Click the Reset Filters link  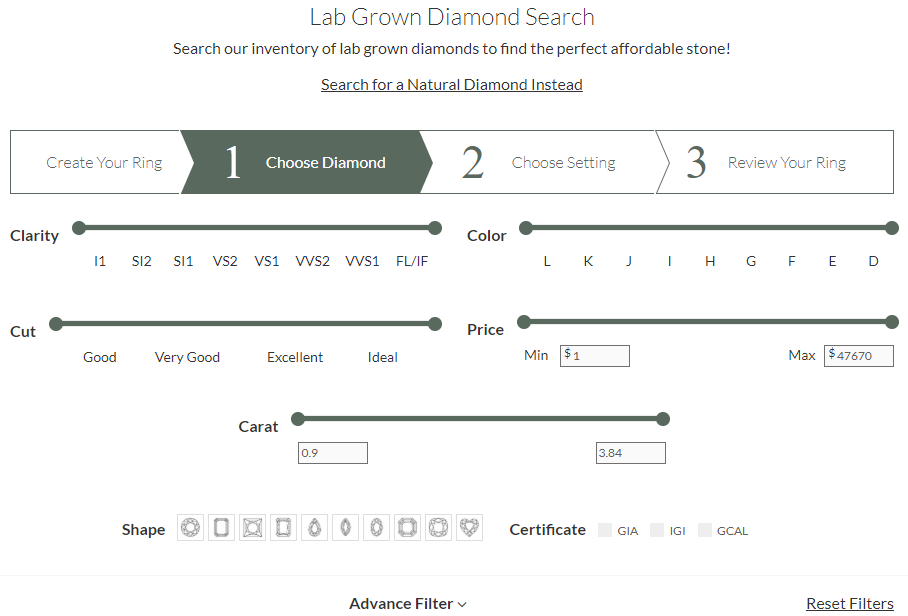click(x=849, y=603)
